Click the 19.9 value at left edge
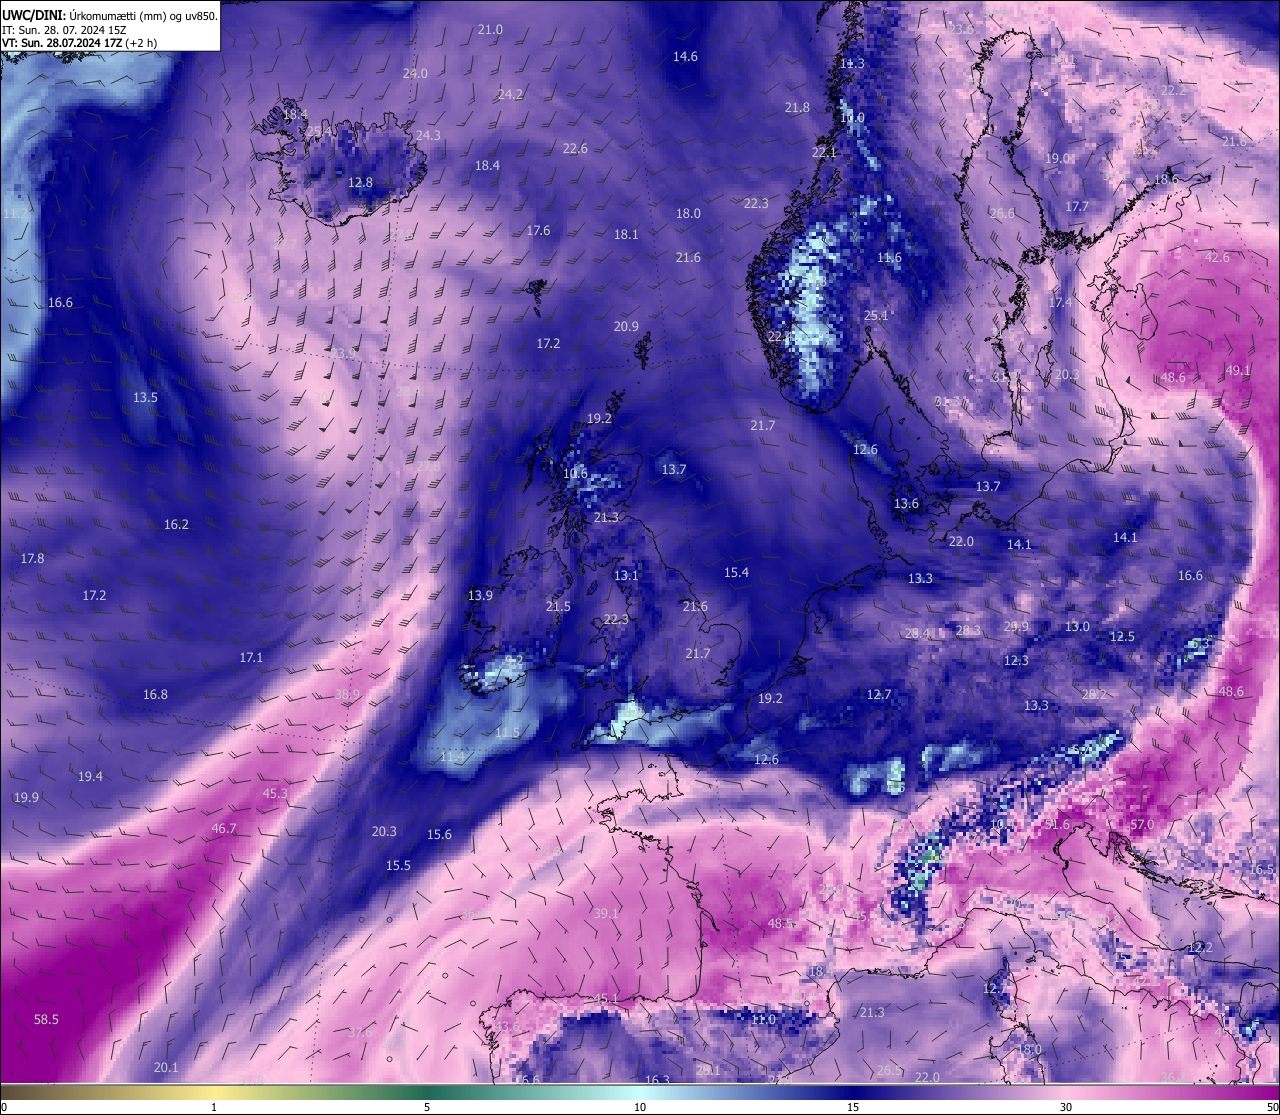 [x=26, y=797]
